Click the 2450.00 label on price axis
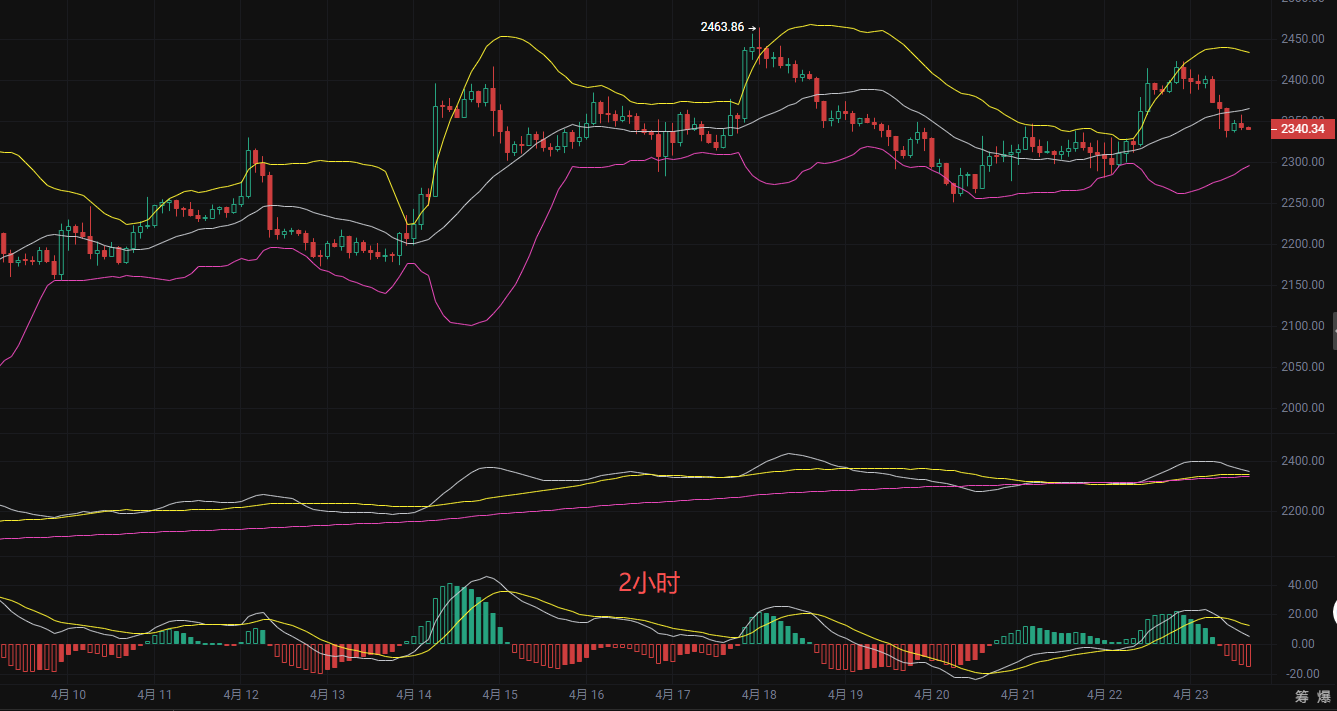 pyautogui.click(x=1303, y=39)
